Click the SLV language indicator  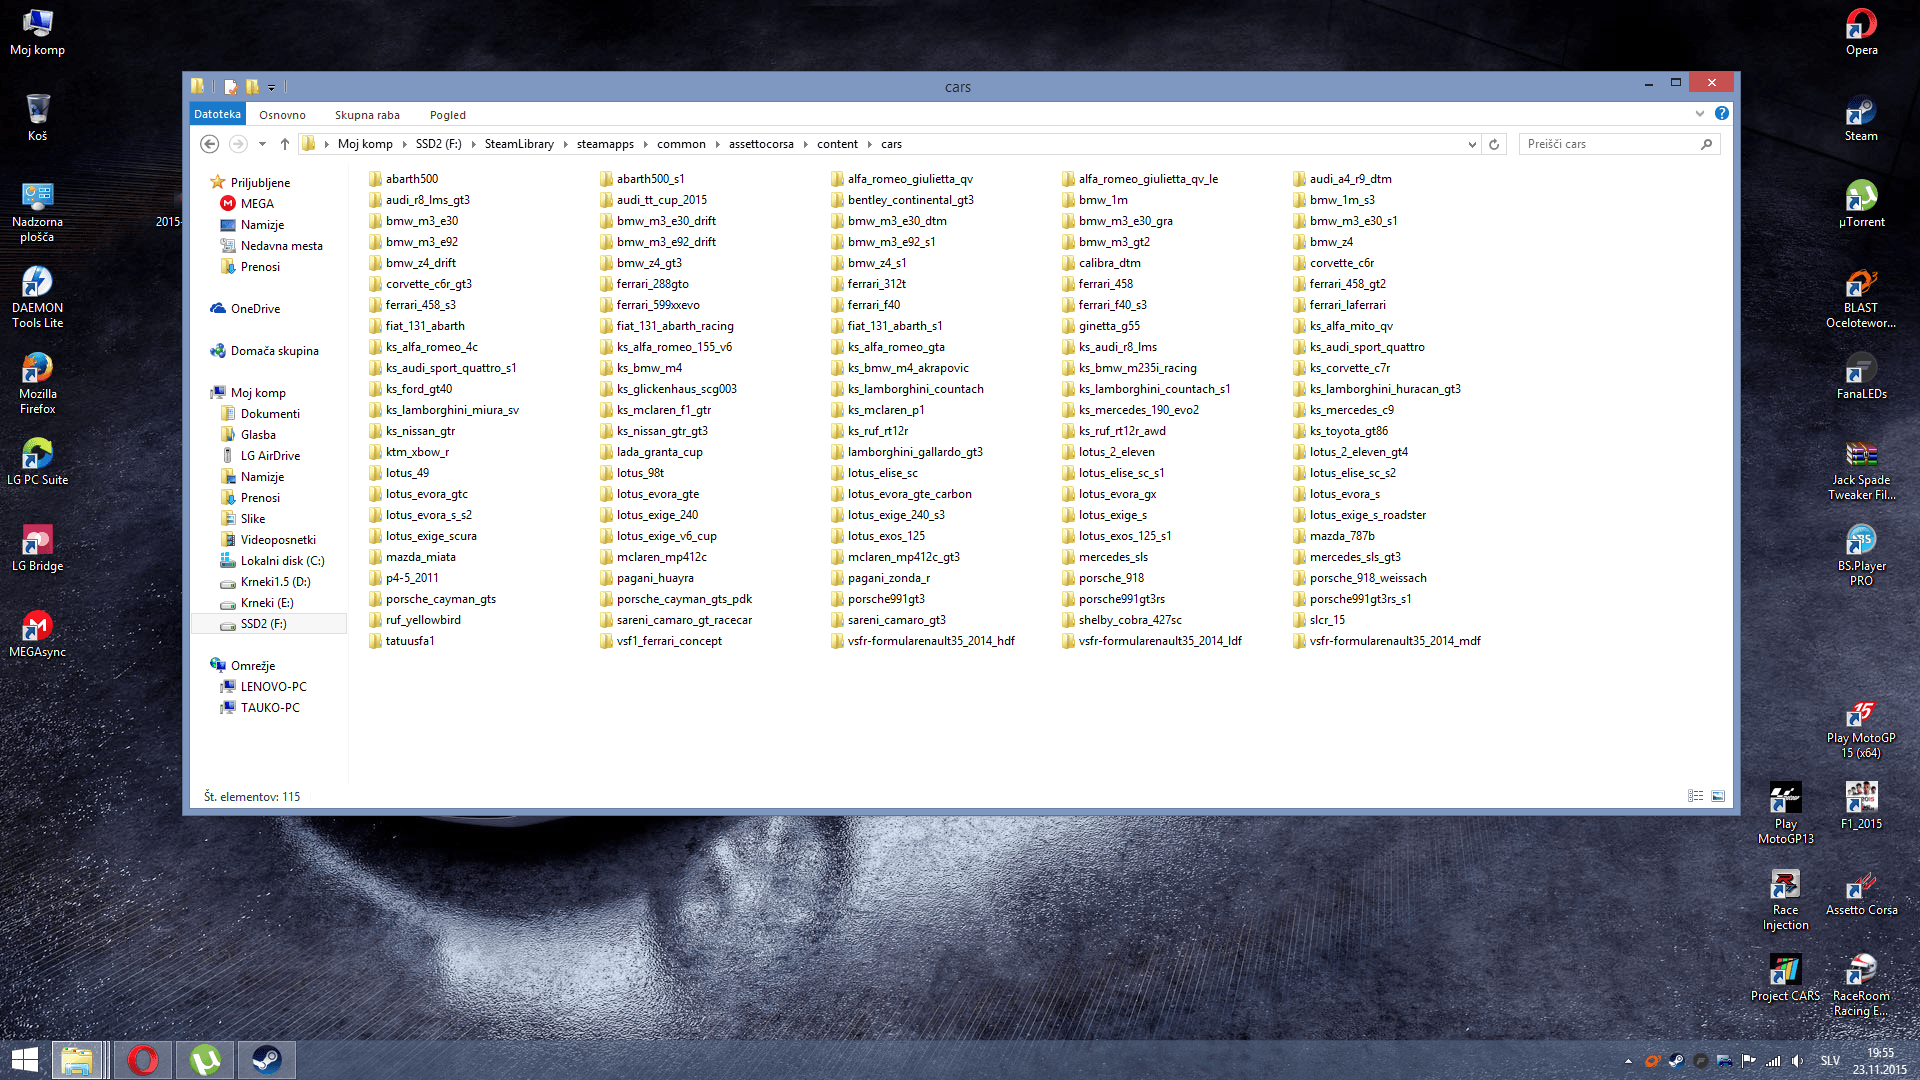click(x=1830, y=1061)
